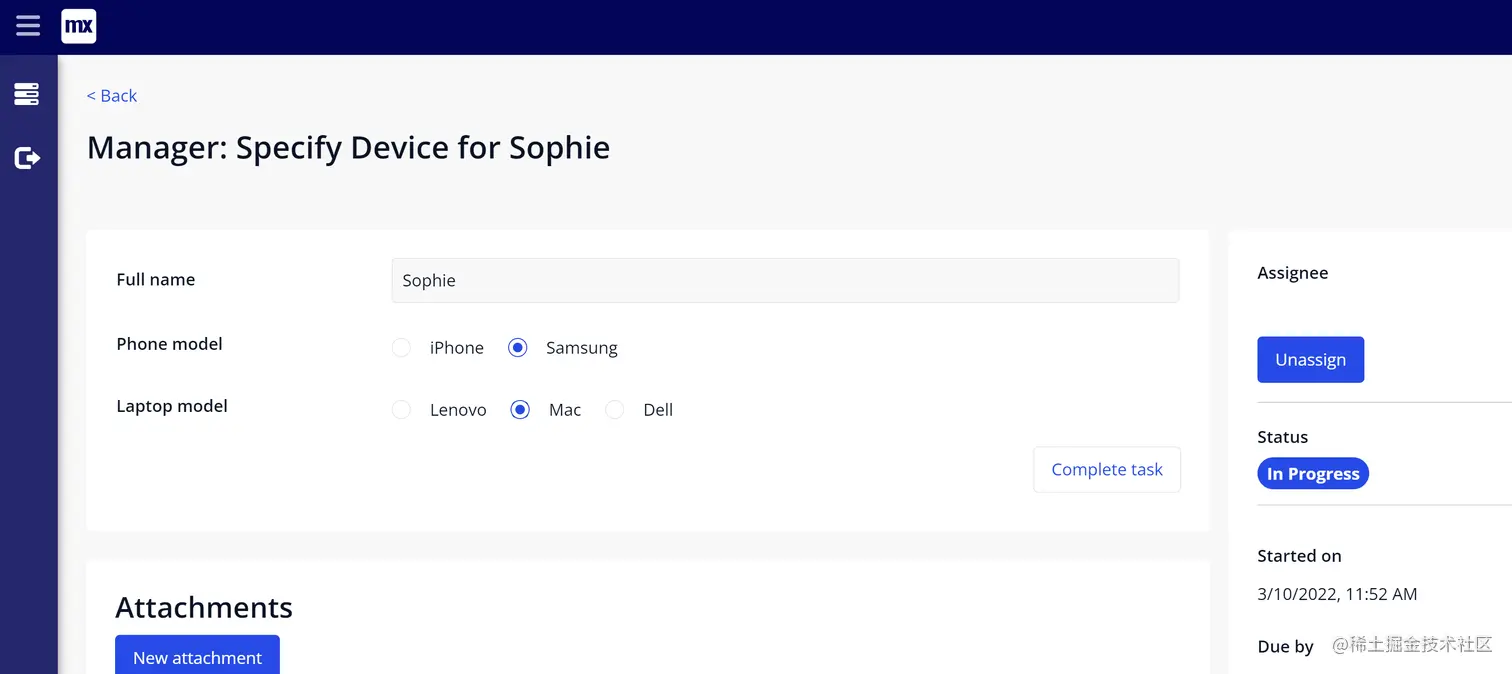Click the Phone model label
Screen dimensions: 1512x674
pos(169,344)
